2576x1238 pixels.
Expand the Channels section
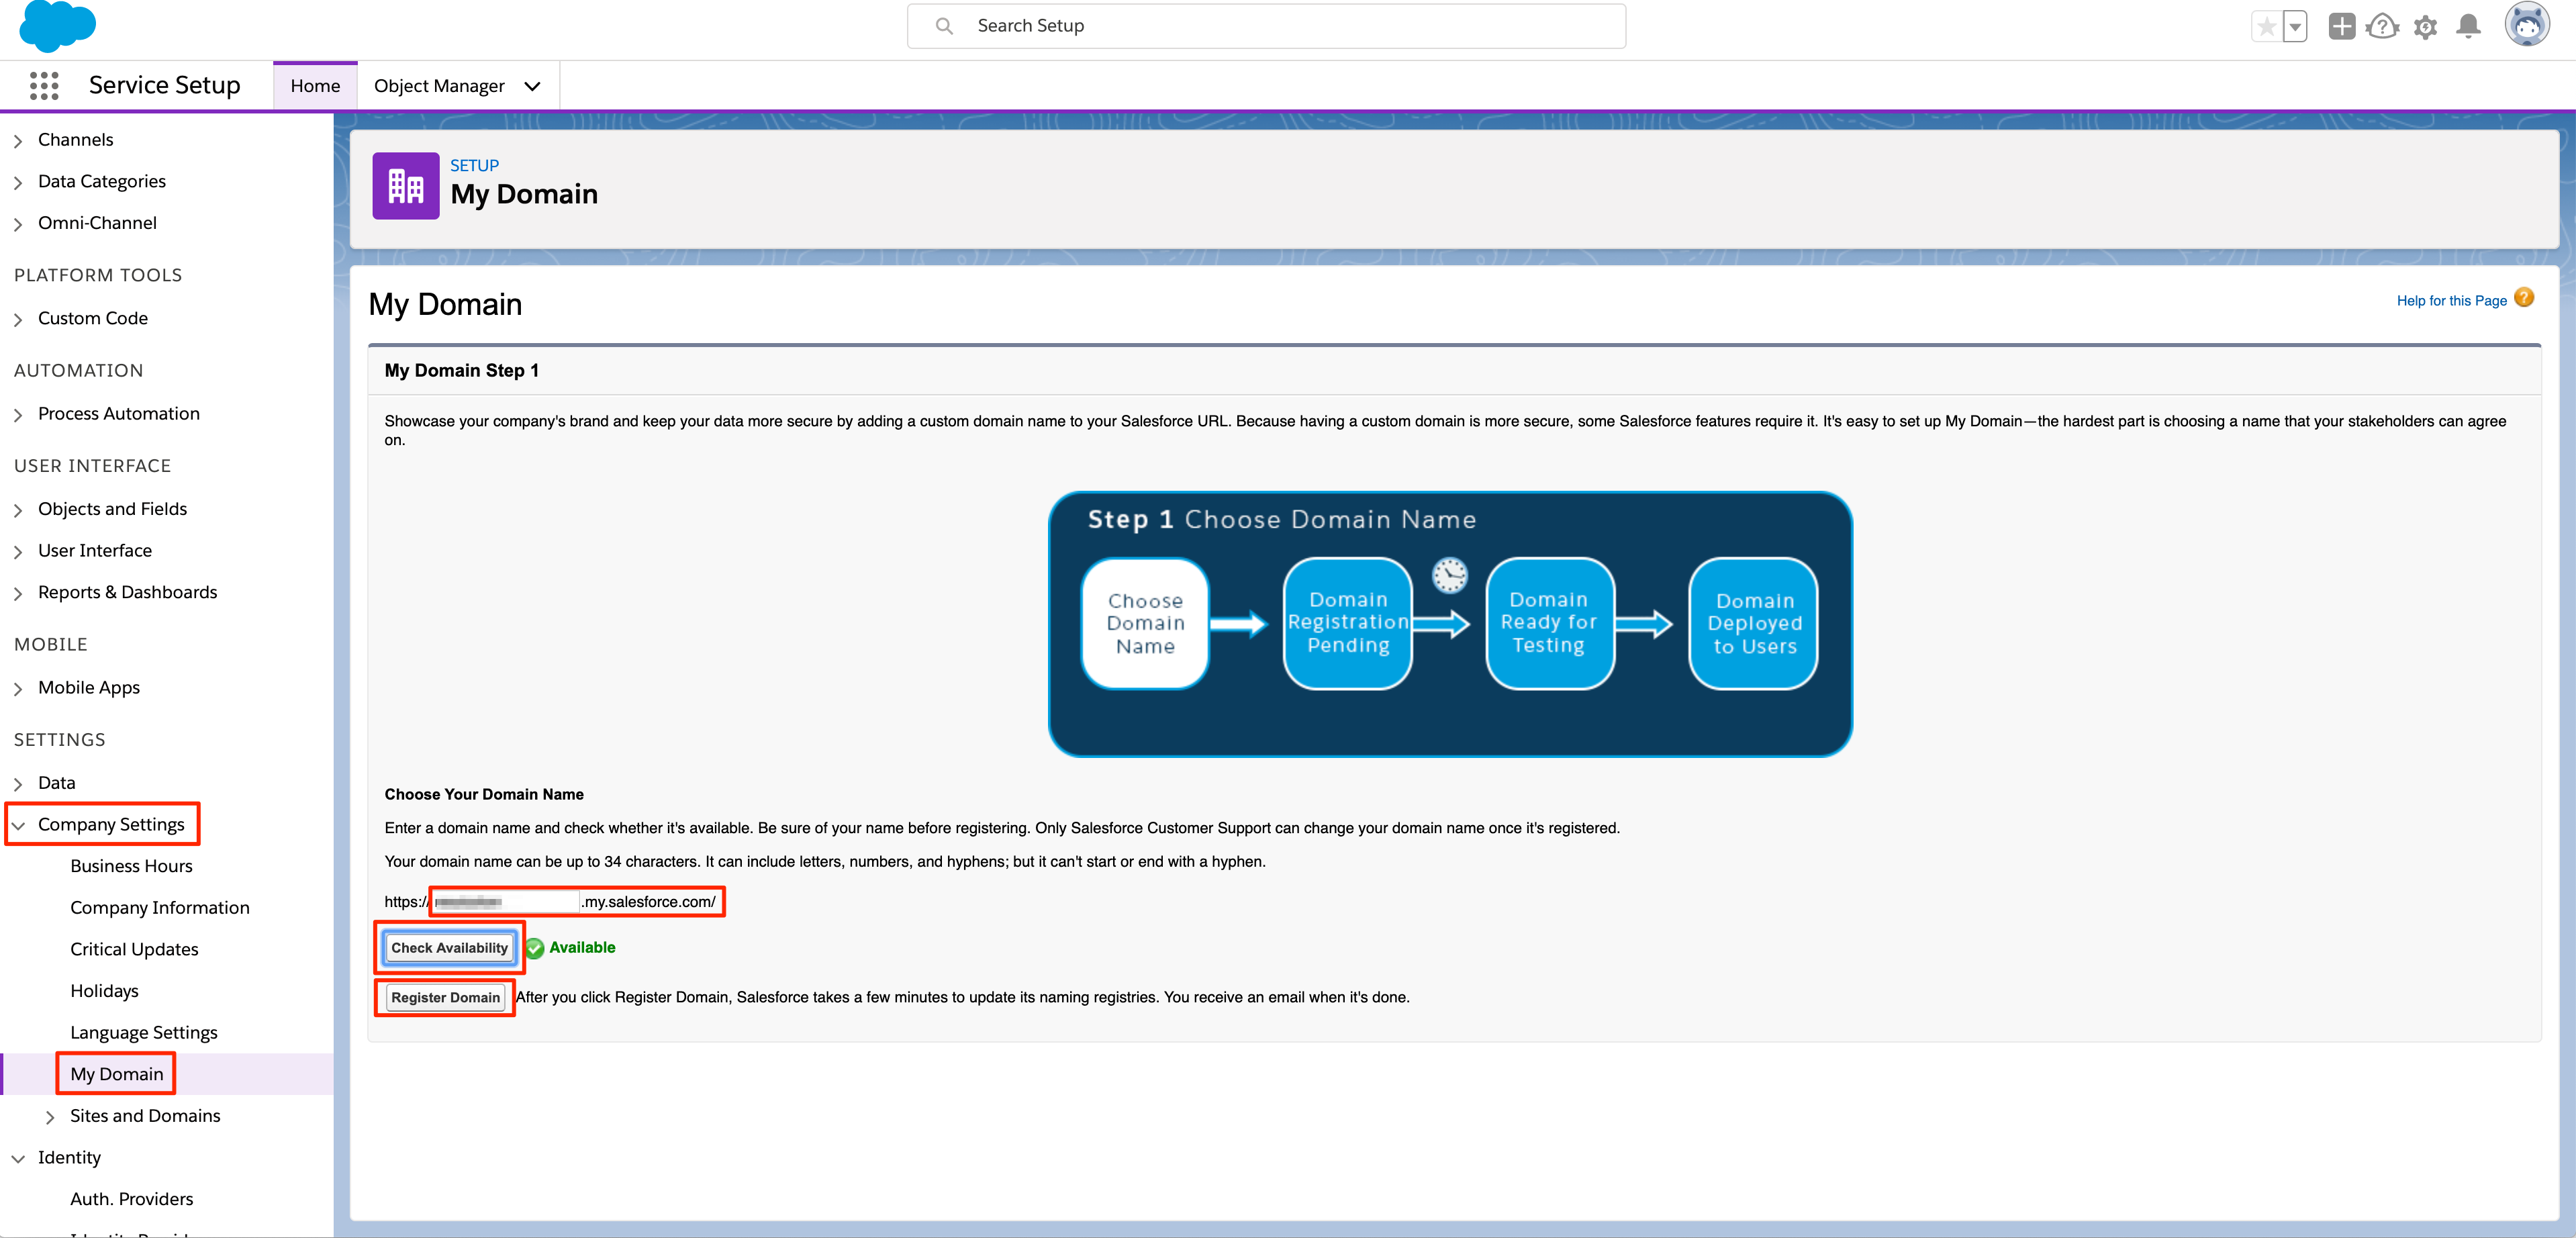coord(18,141)
